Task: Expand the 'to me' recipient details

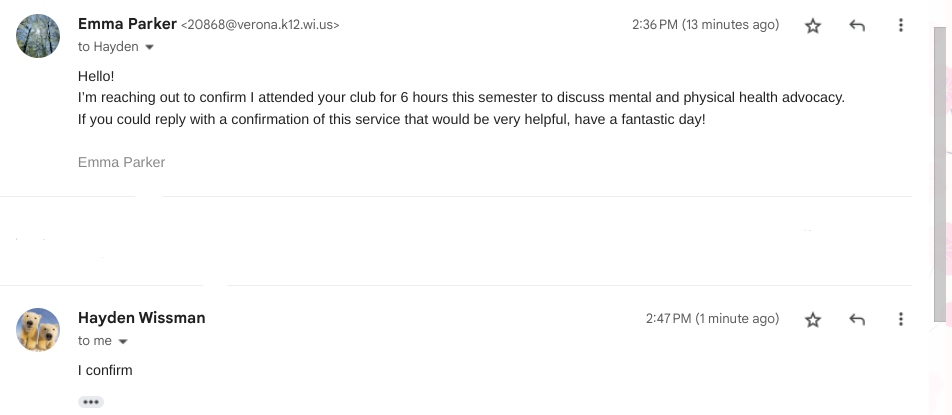Action: (123, 341)
